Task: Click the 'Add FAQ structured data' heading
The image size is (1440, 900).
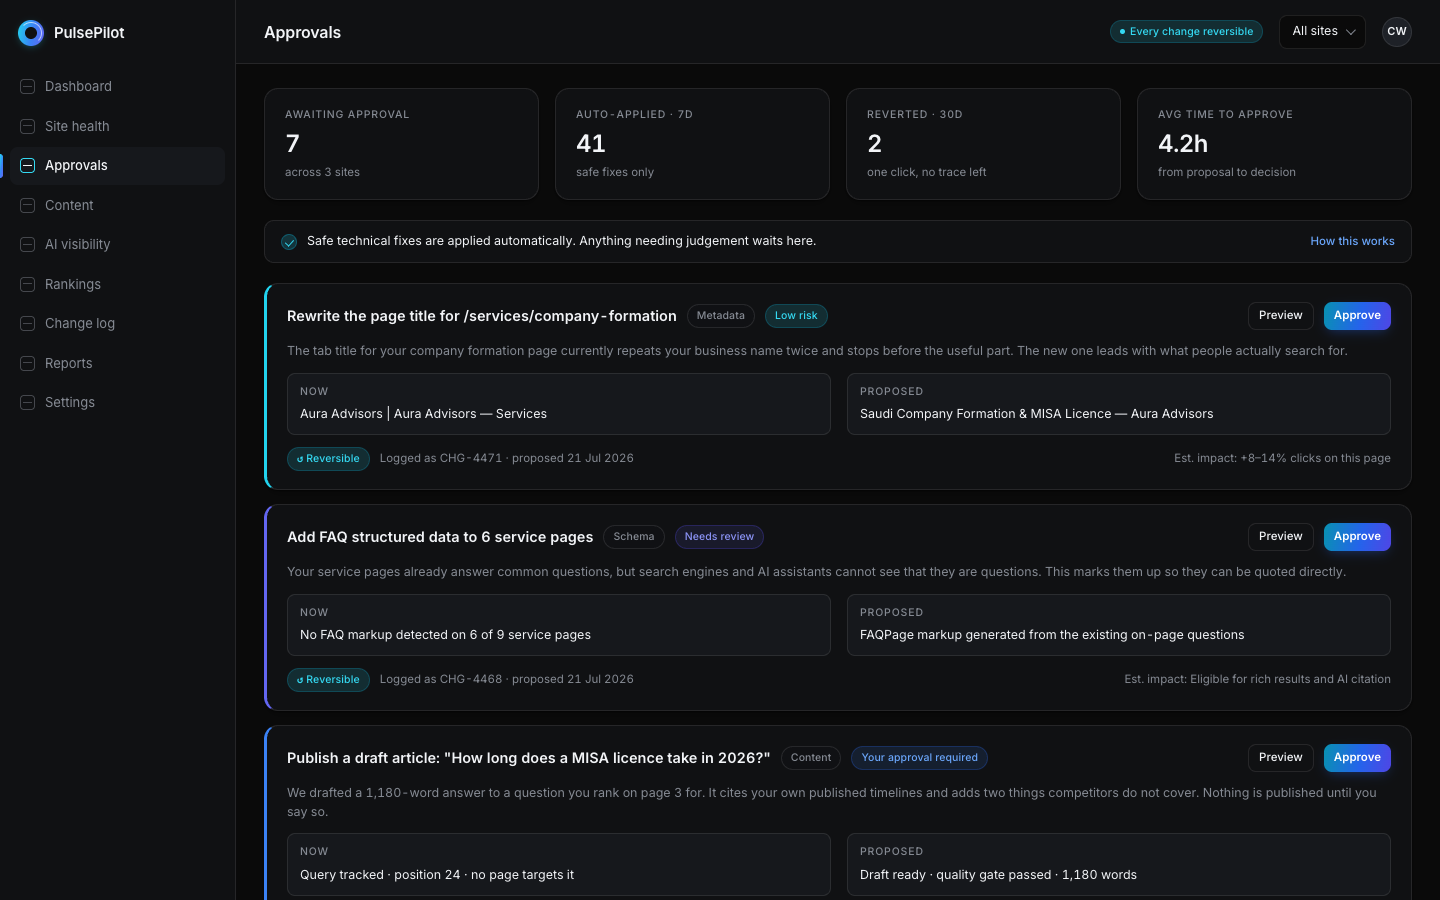Action: (x=440, y=537)
